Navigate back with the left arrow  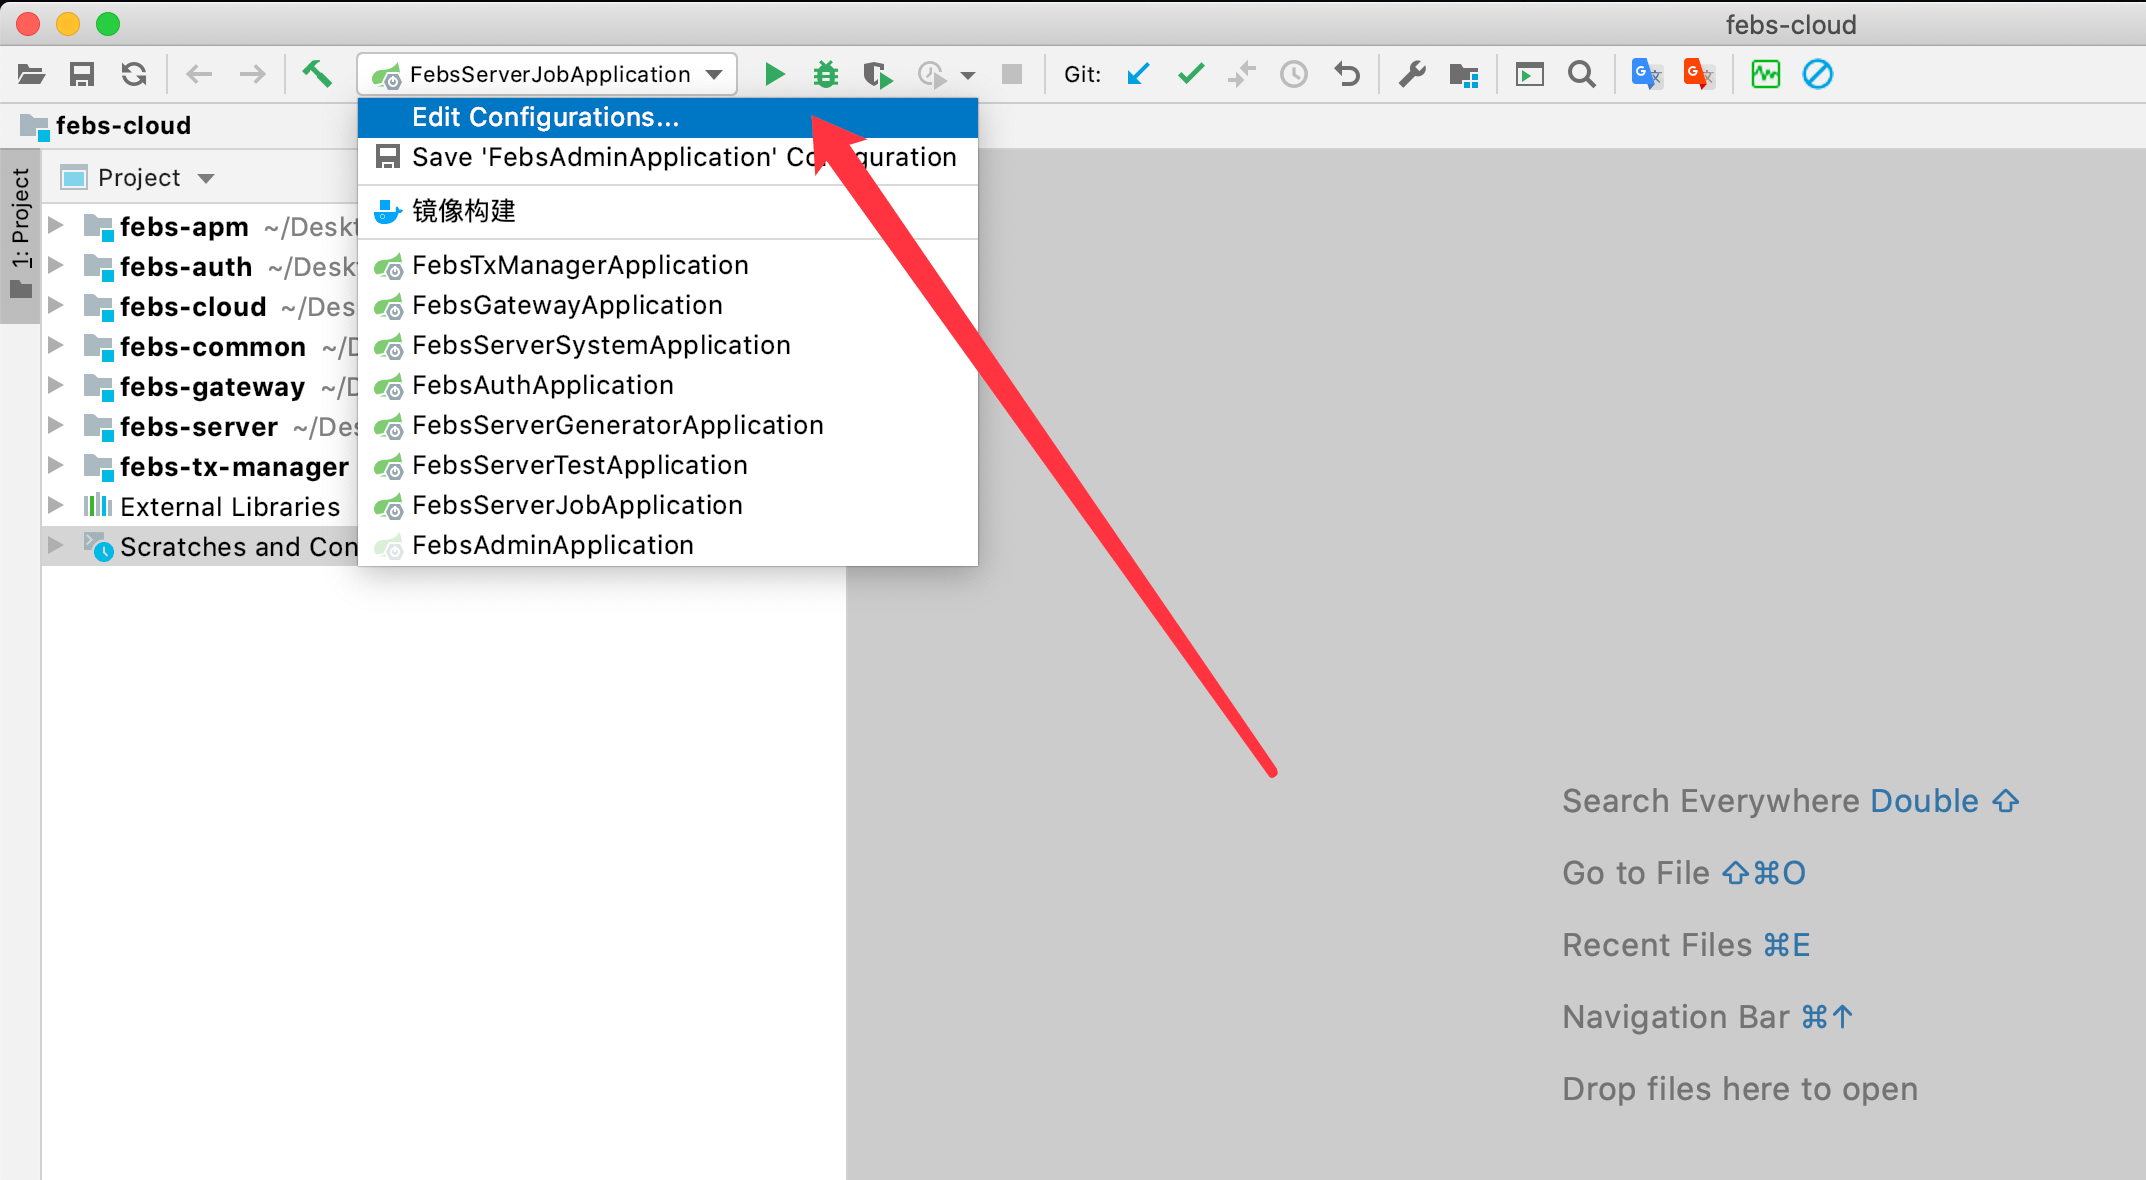pyautogui.click(x=199, y=74)
